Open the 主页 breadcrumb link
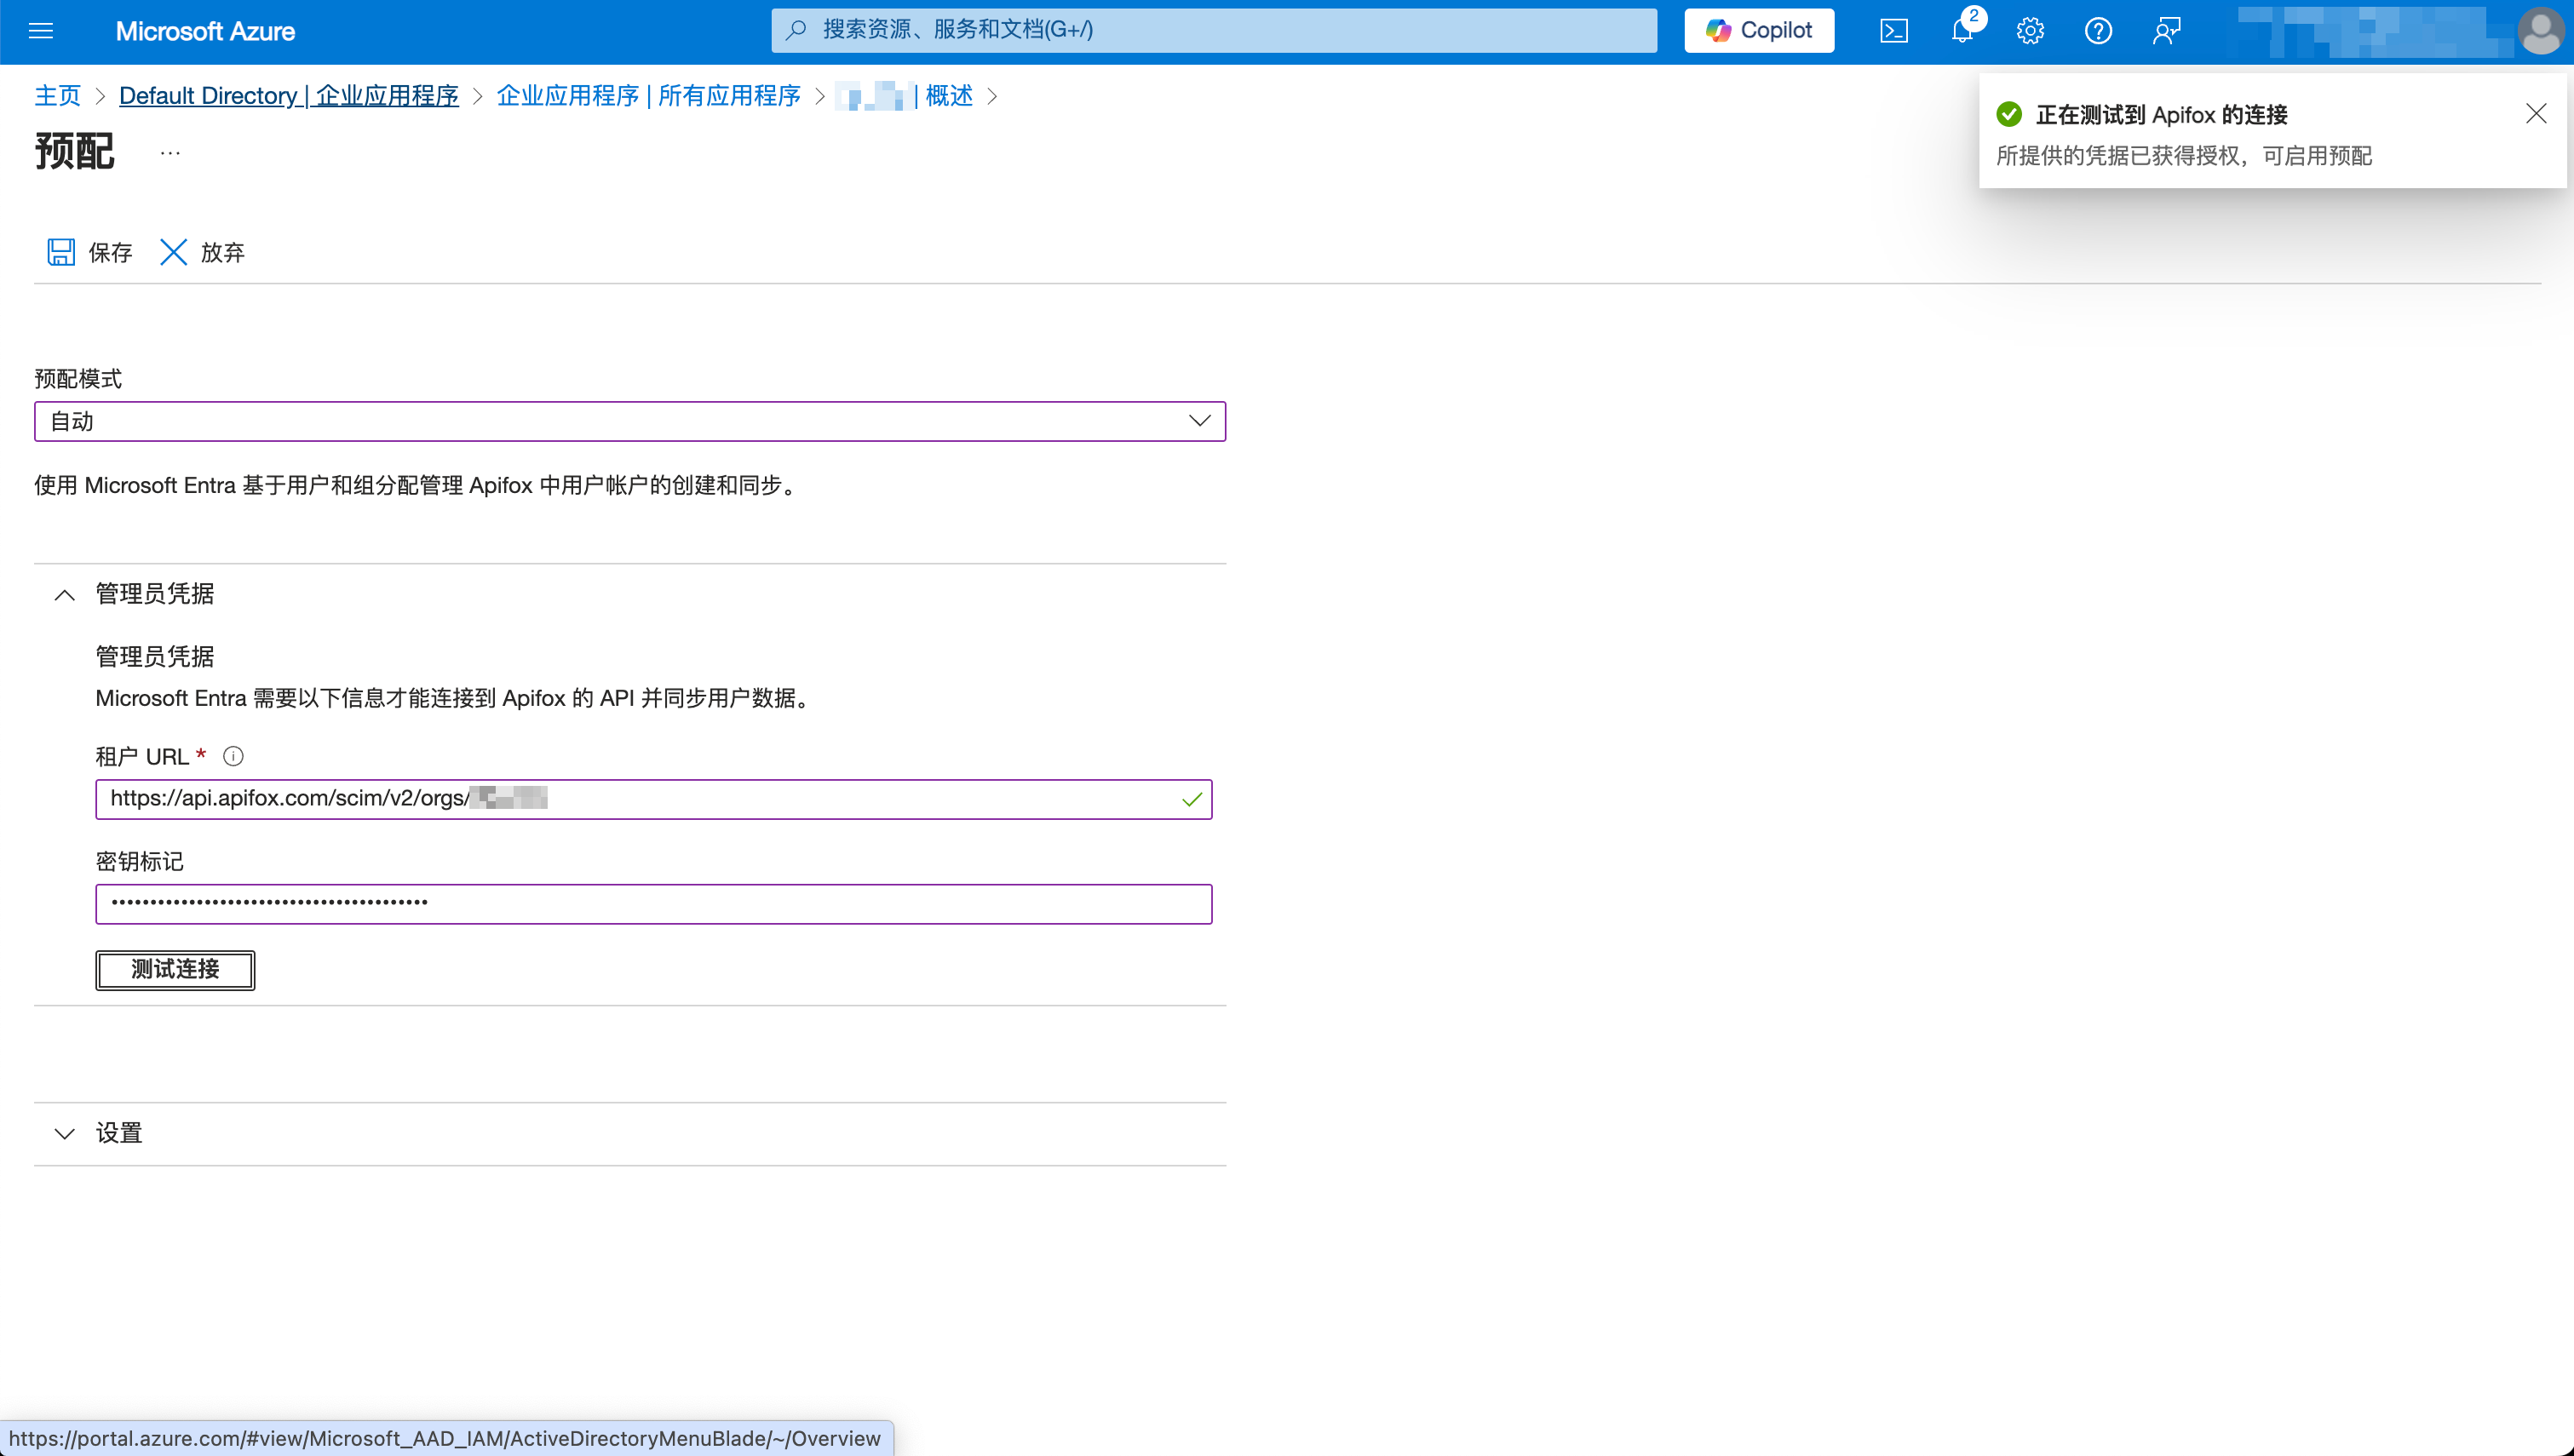 pos(57,95)
